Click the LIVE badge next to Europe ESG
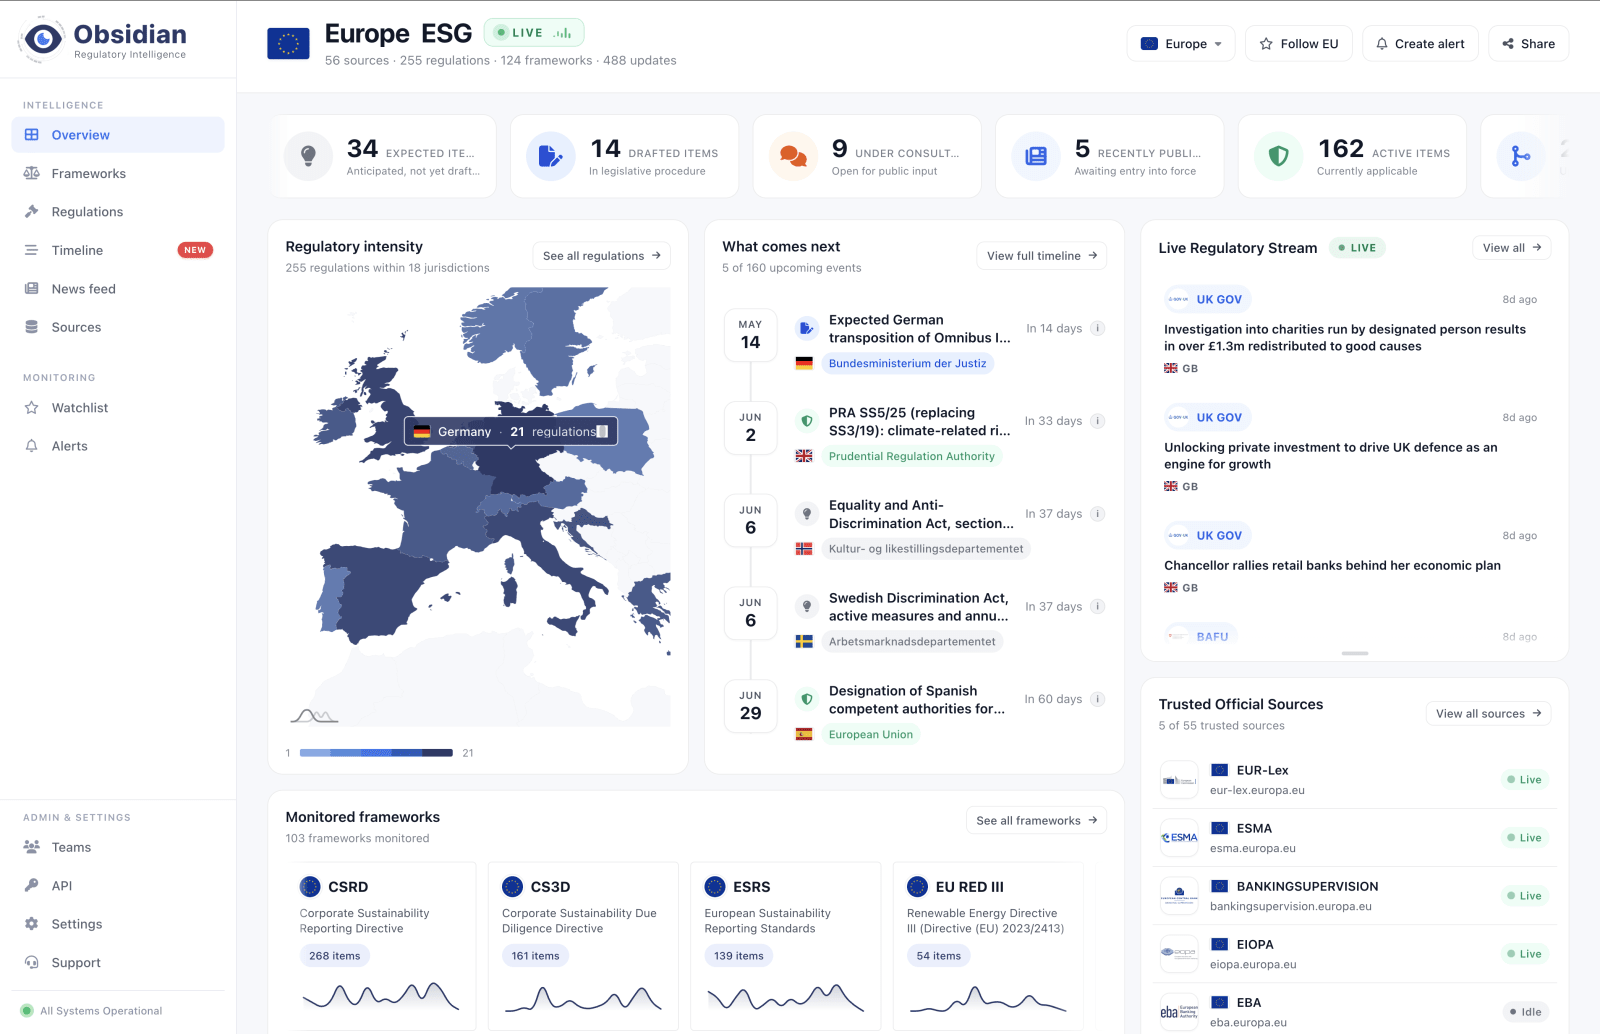The image size is (1600, 1034). click(x=534, y=33)
